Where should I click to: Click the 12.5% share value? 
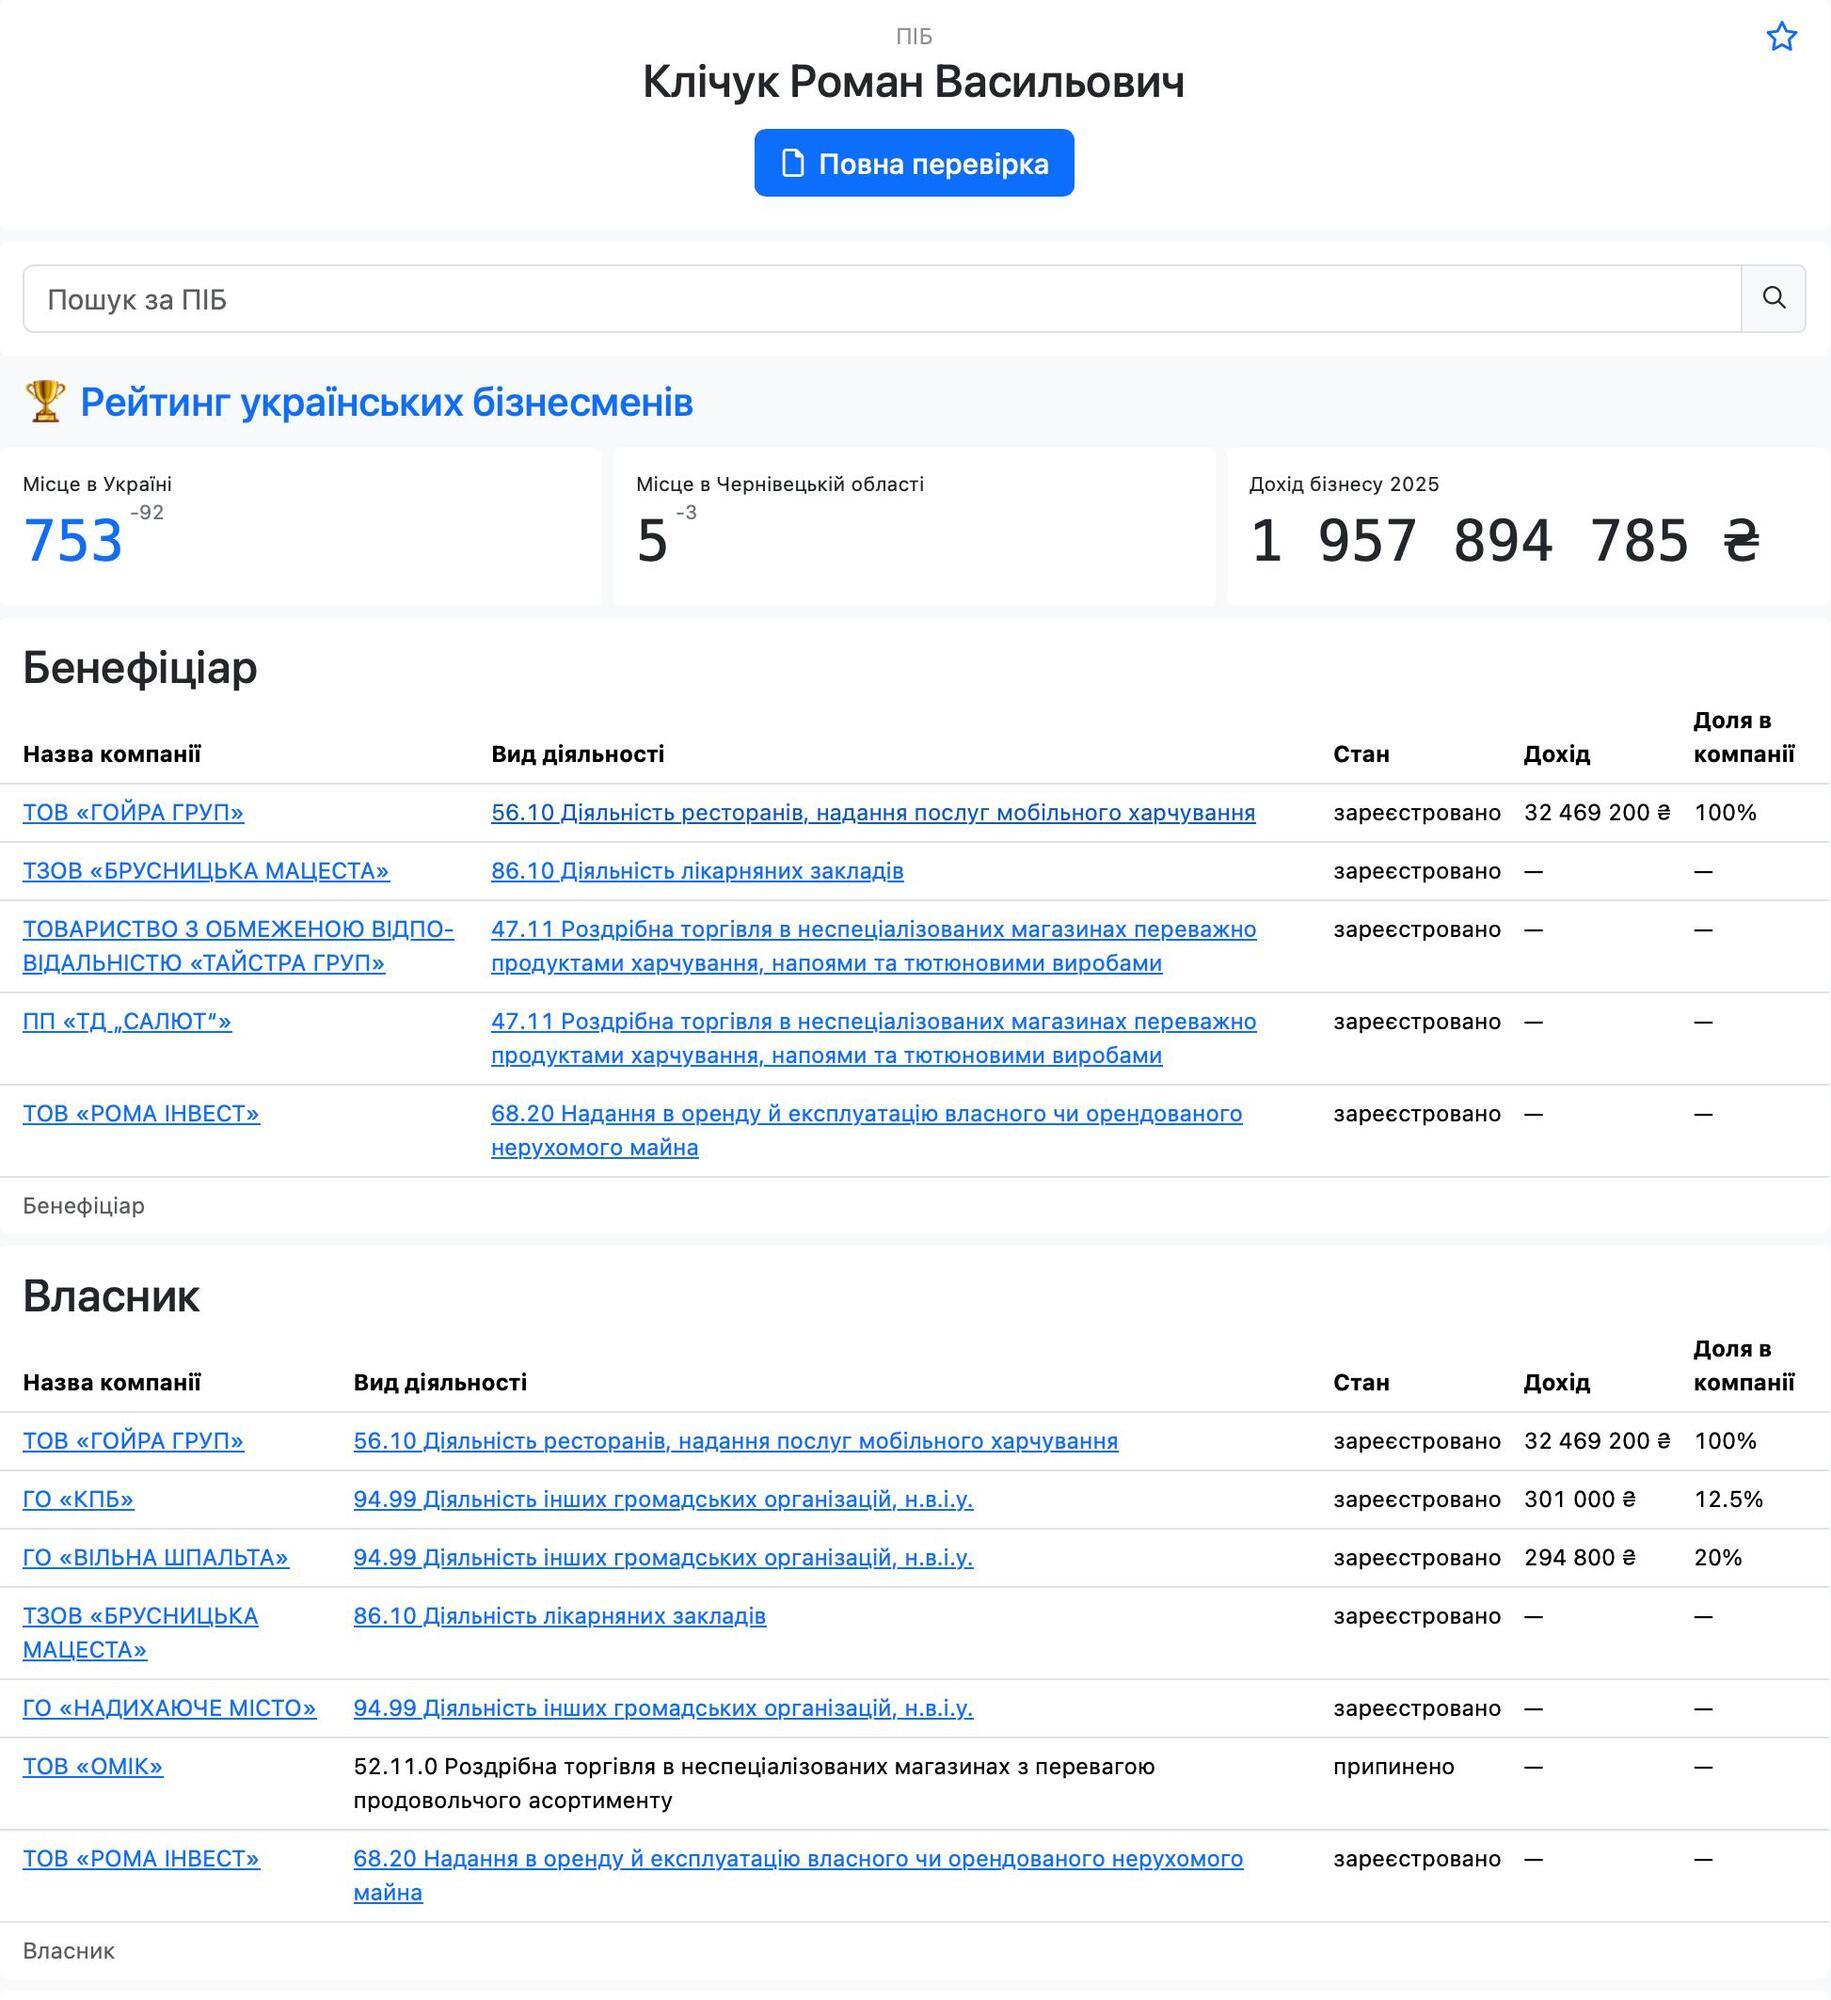pyautogui.click(x=1728, y=1499)
